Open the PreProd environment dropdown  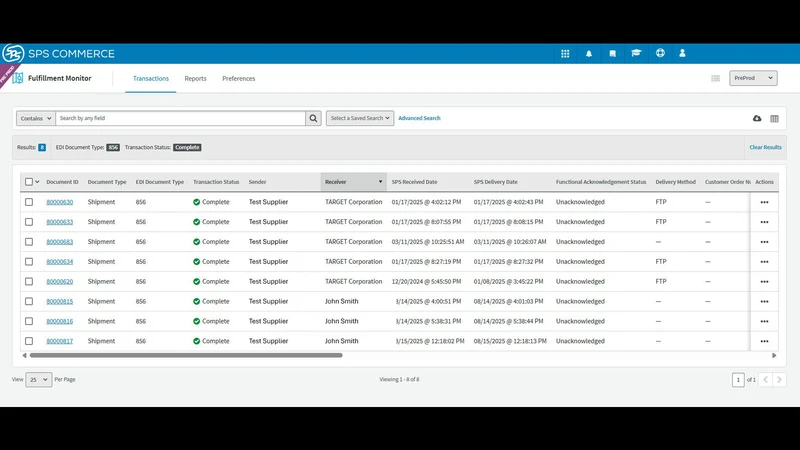coord(753,78)
